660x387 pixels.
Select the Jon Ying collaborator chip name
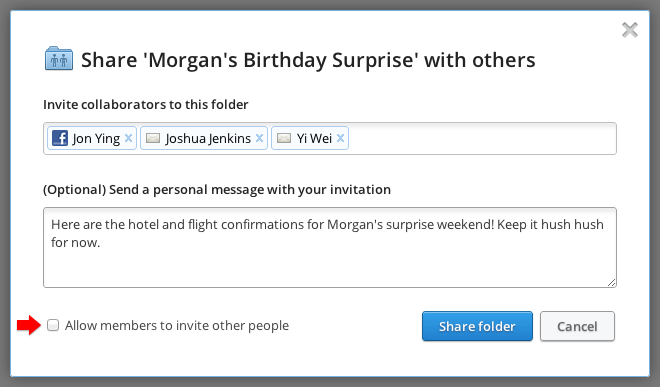pos(96,138)
